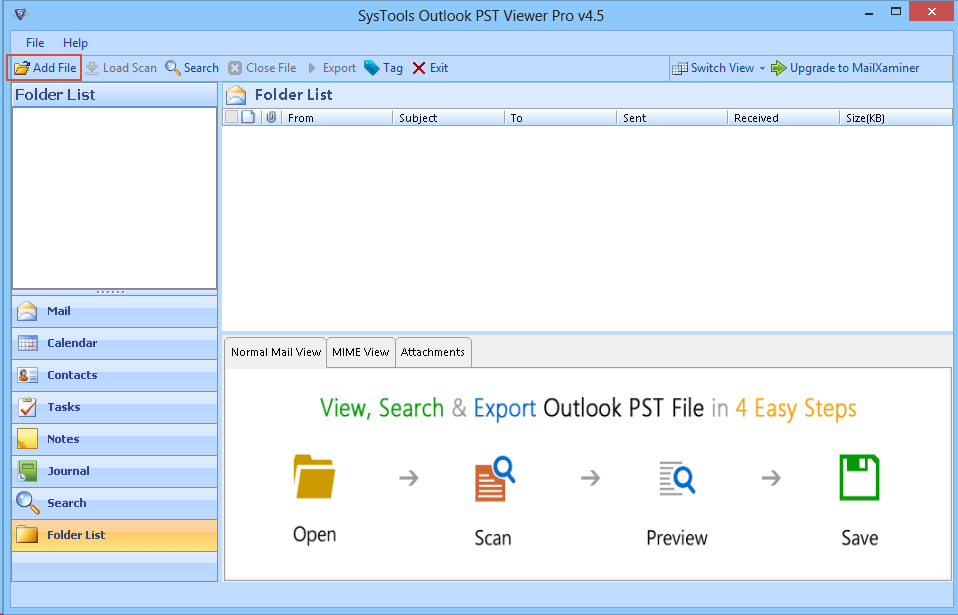
Task: Click the Tag toolbar button
Action: click(383, 68)
